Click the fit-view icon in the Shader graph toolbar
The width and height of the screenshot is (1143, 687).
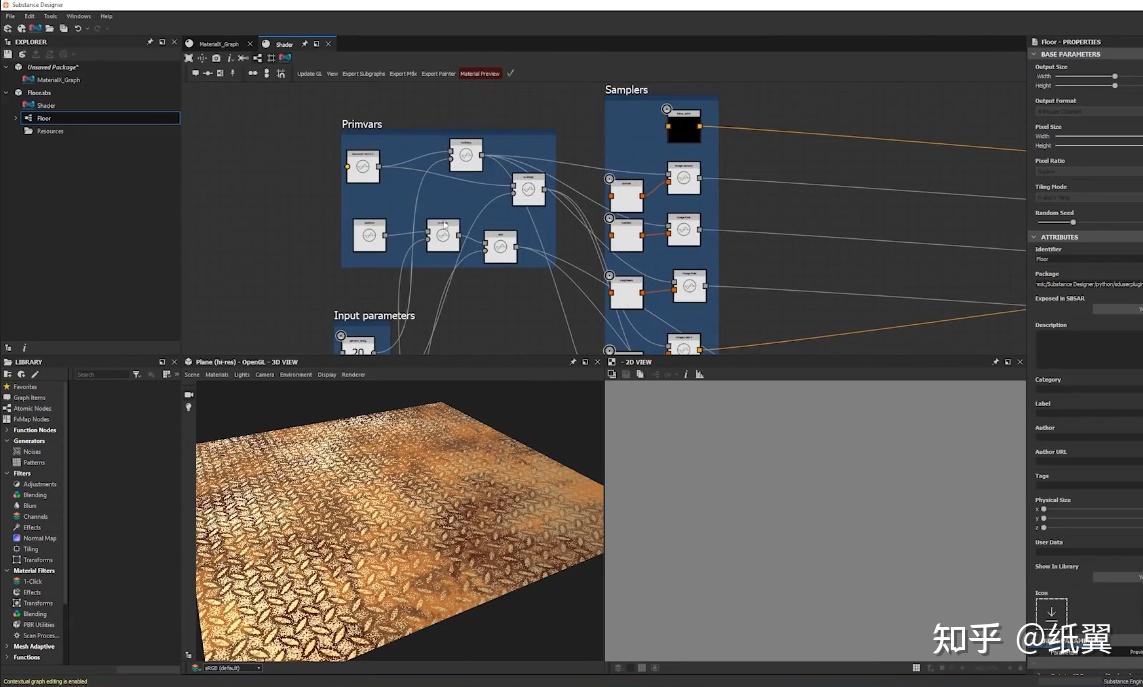(189, 58)
